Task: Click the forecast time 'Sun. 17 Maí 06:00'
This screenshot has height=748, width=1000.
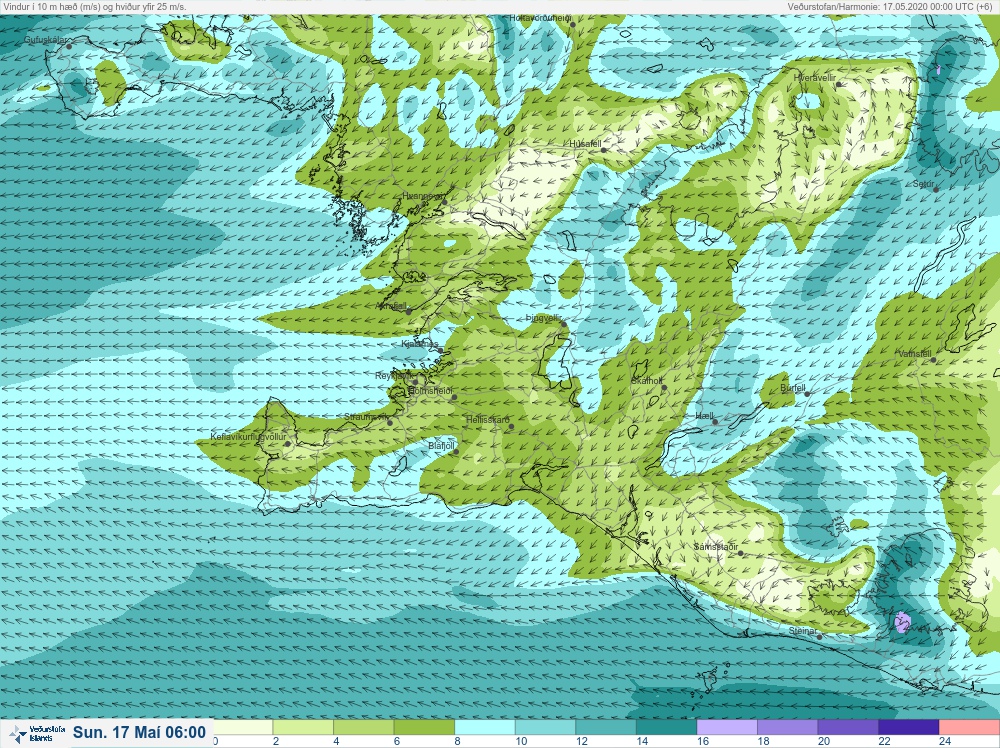Action: point(139,732)
